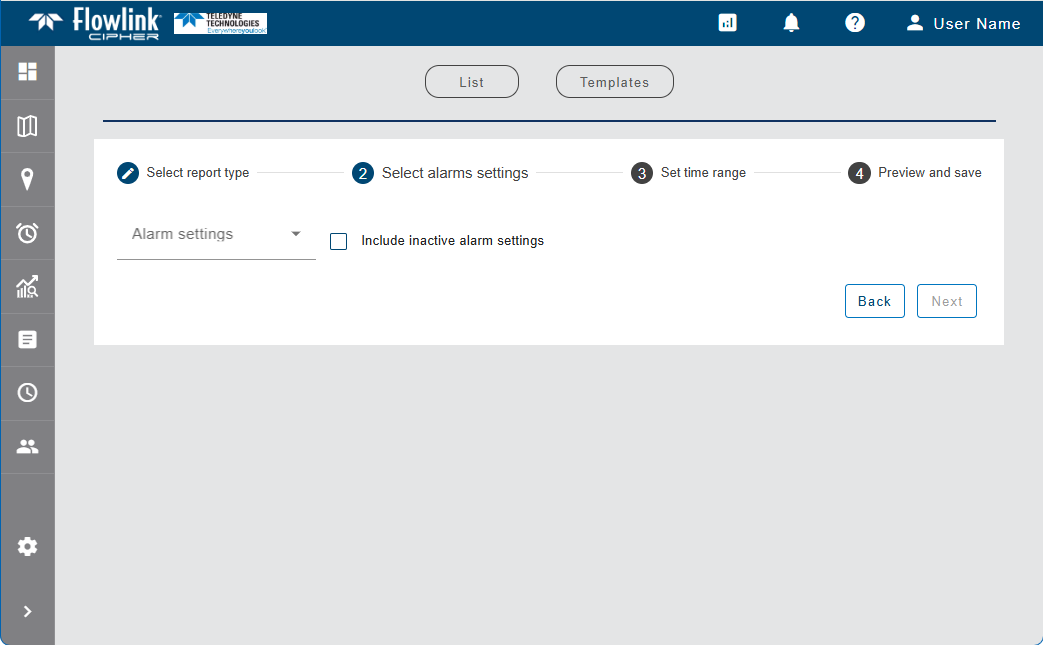Open the map view icon

click(x=27, y=126)
